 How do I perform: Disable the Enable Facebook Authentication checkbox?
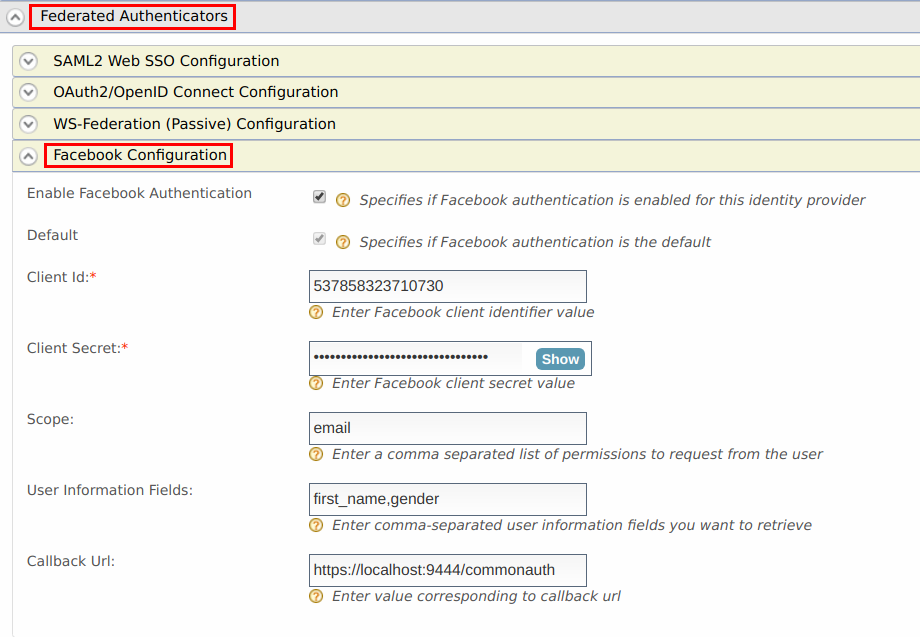click(x=318, y=197)
